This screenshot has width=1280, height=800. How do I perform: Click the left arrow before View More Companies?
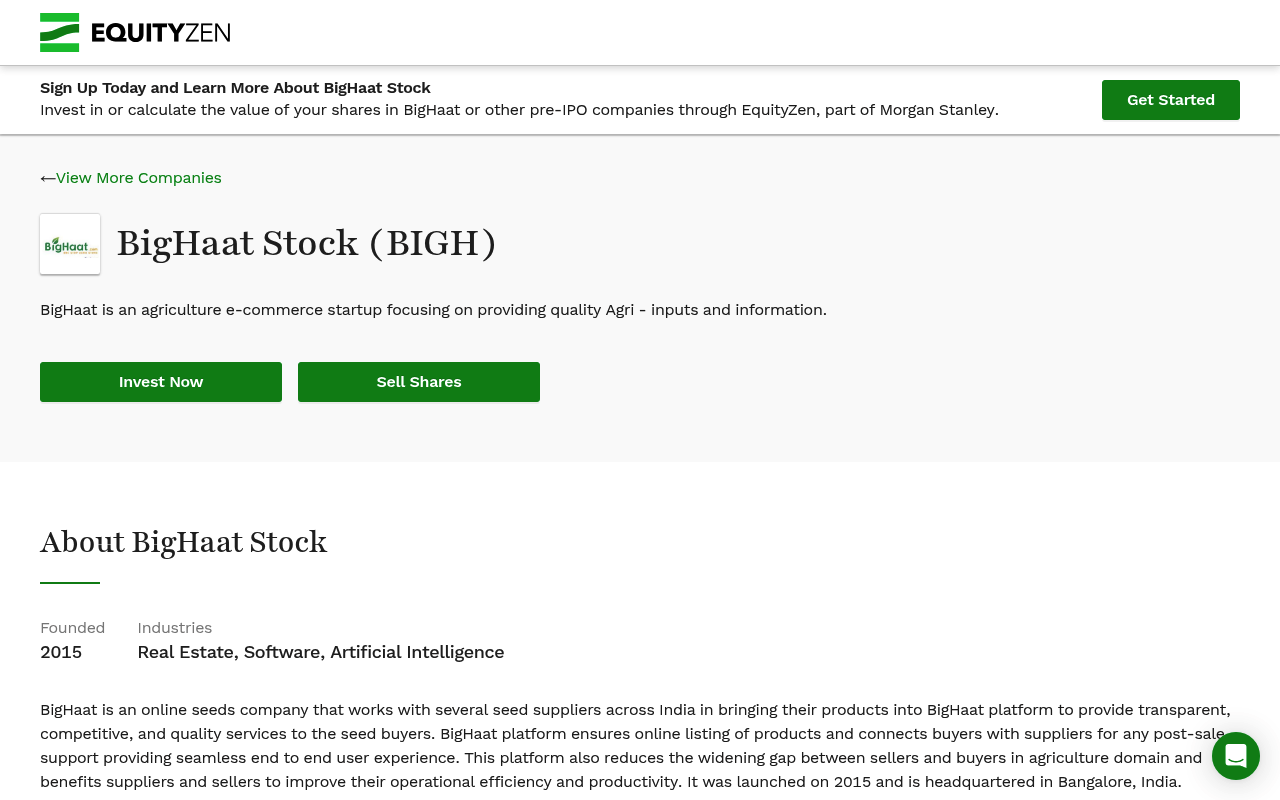click(x=47, y=178)
